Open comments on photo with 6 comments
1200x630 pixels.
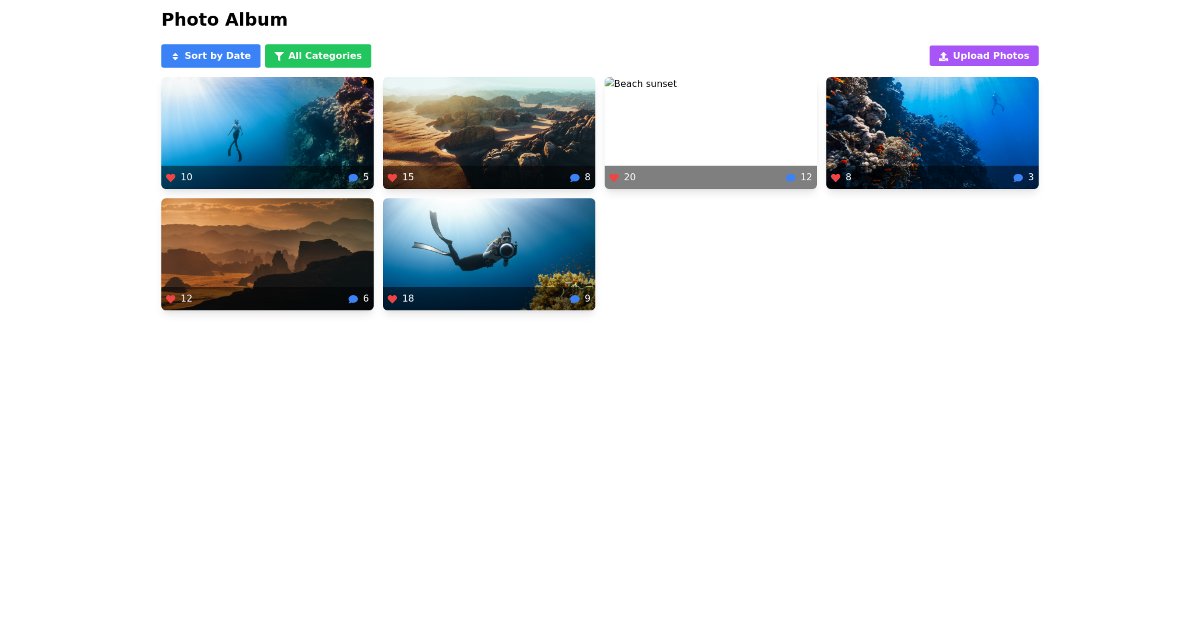[353, 299]
